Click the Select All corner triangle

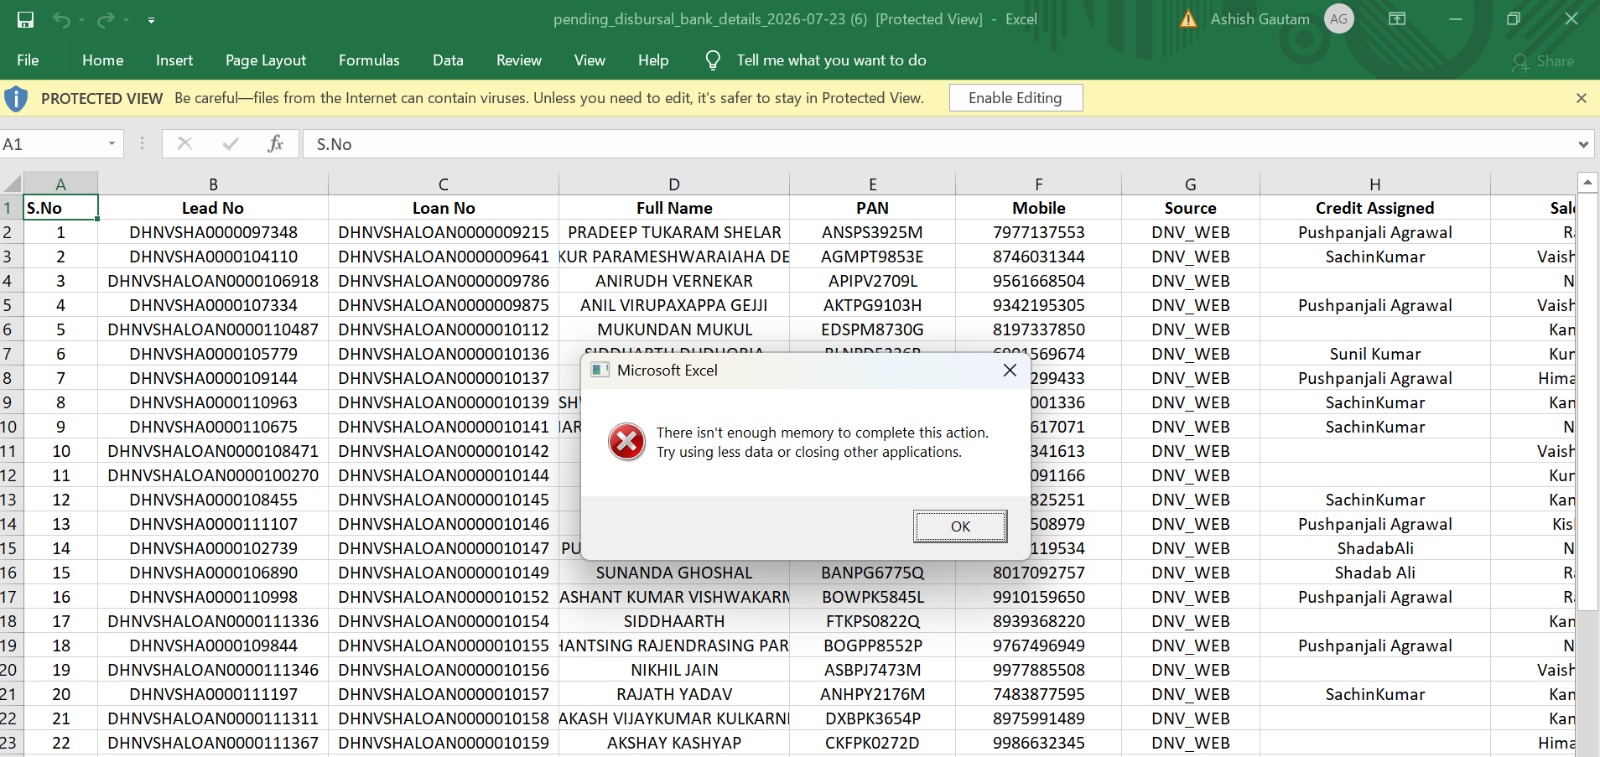12,183
